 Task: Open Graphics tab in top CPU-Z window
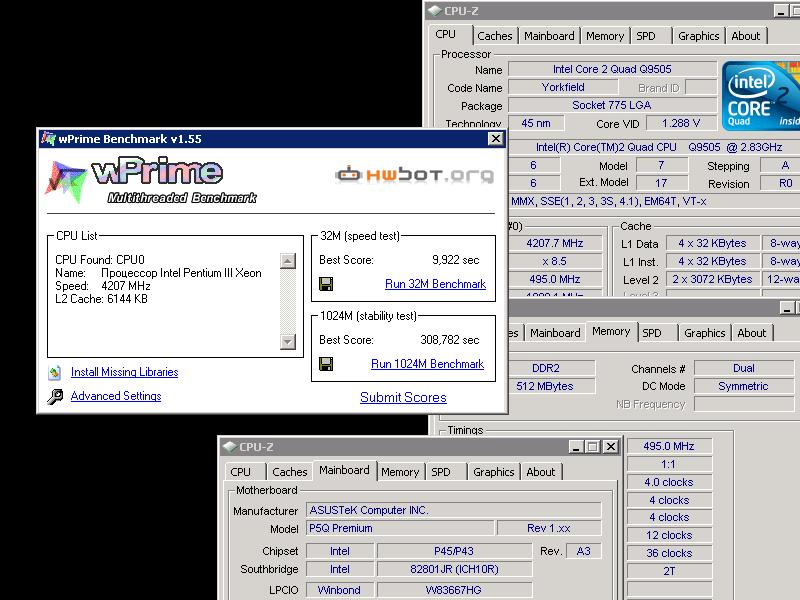[698, 36]
